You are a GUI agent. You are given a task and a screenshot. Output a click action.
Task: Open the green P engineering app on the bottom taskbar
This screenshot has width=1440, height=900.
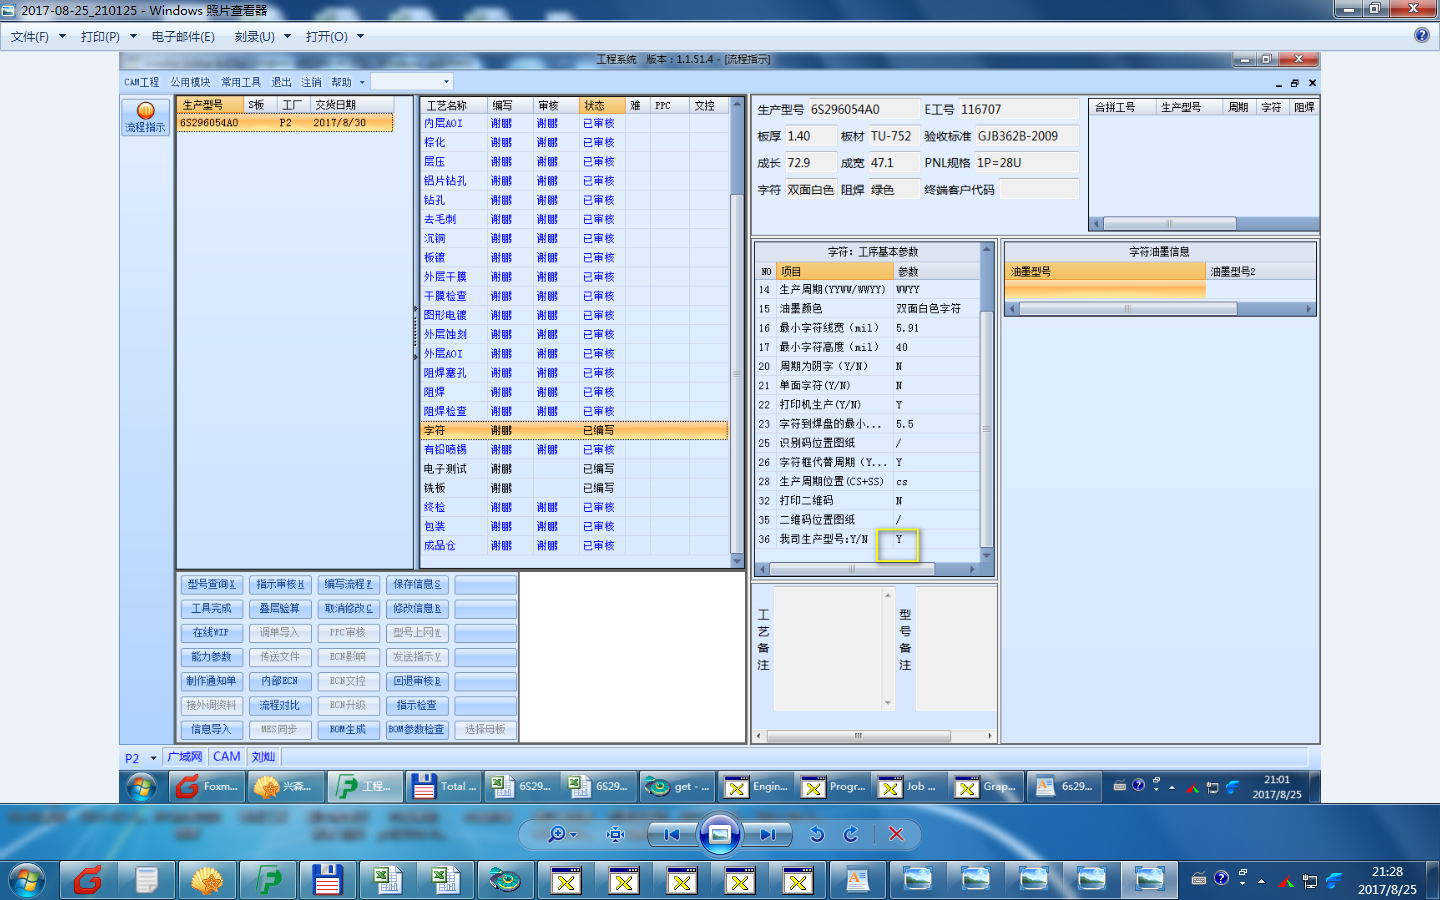(268, 881)
